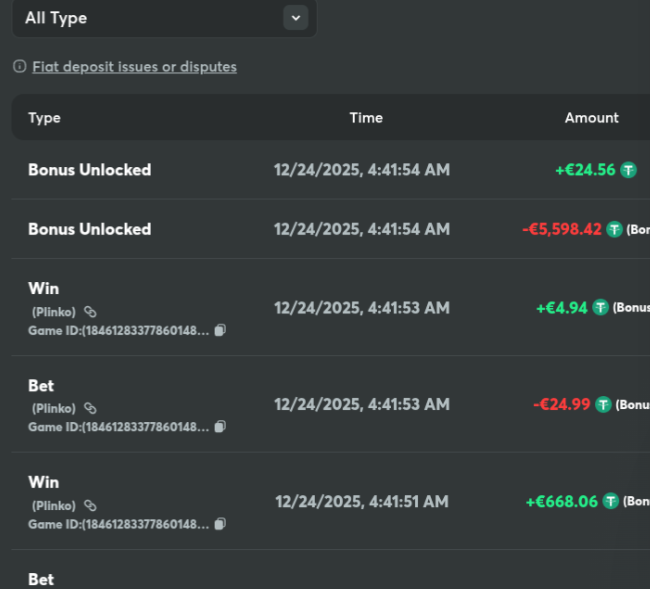Click the Tether coin icon beside +€24.56
The image size is (650, 589).
tap(628, 170)
